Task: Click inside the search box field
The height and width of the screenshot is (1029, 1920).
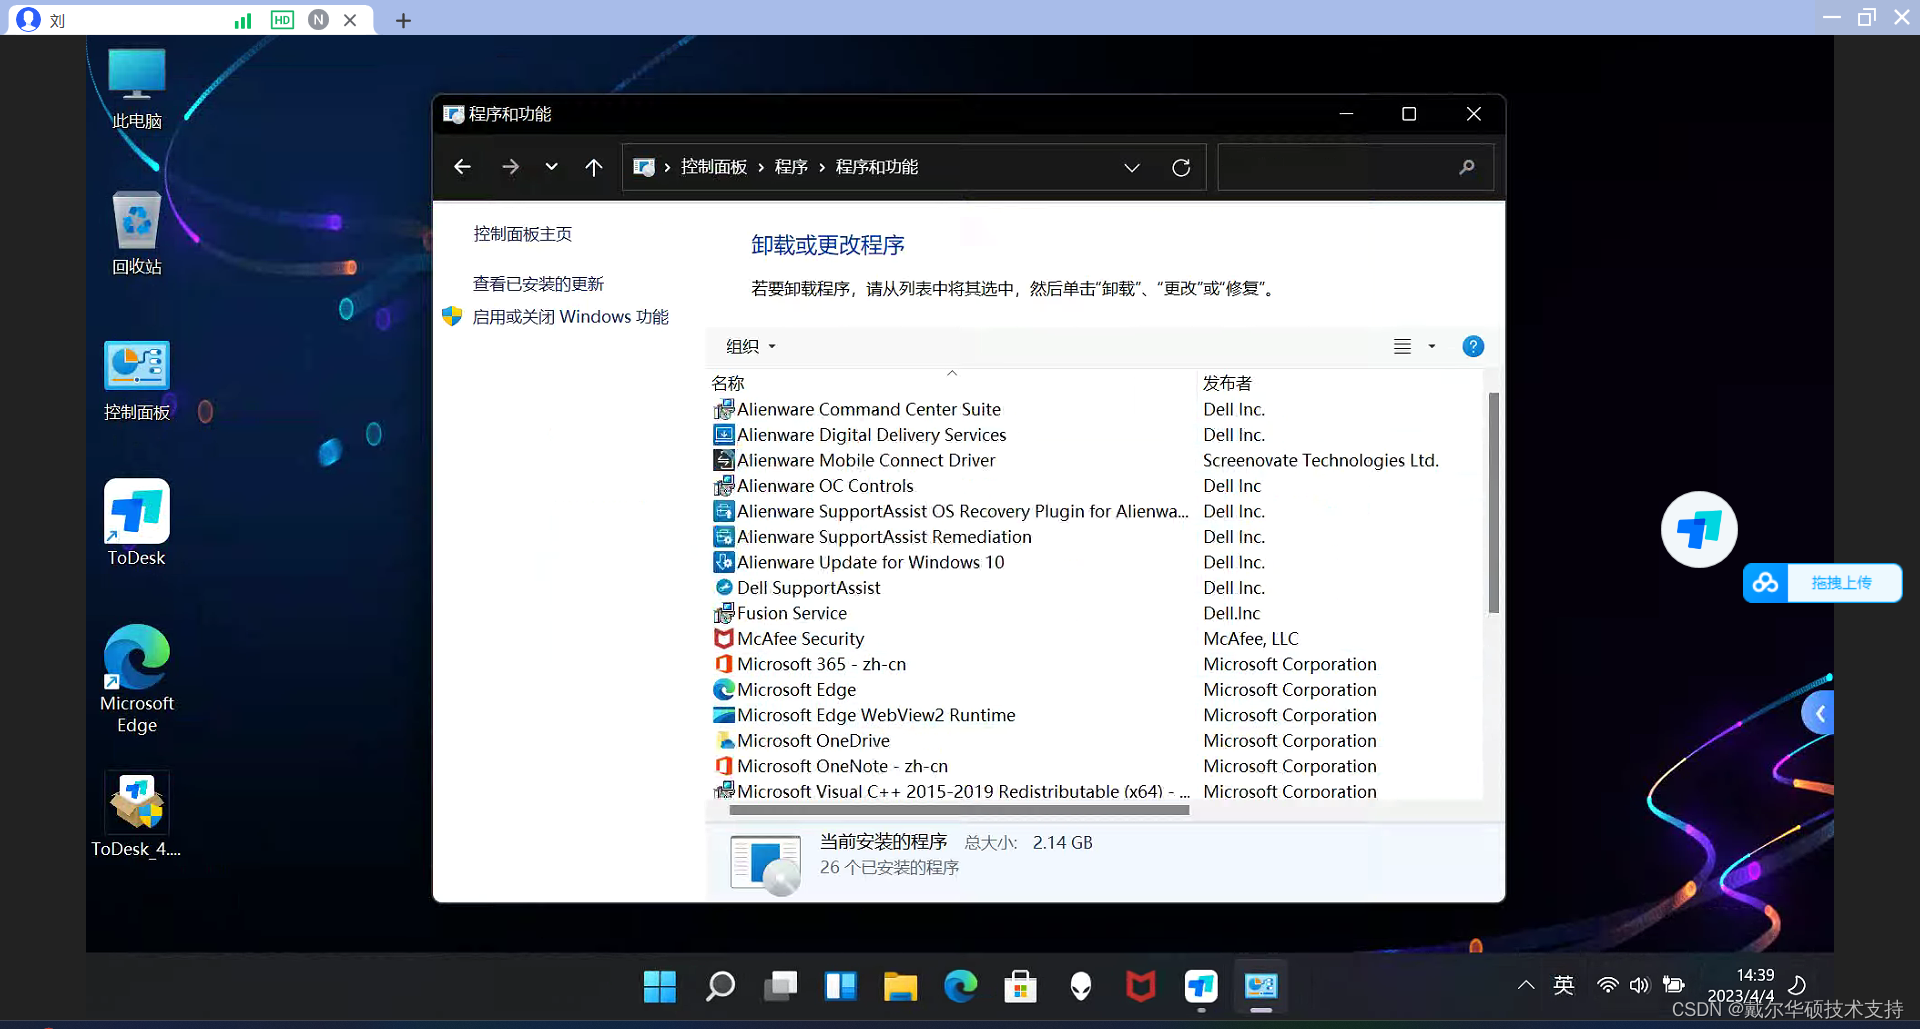Action: coord(1340,167)
